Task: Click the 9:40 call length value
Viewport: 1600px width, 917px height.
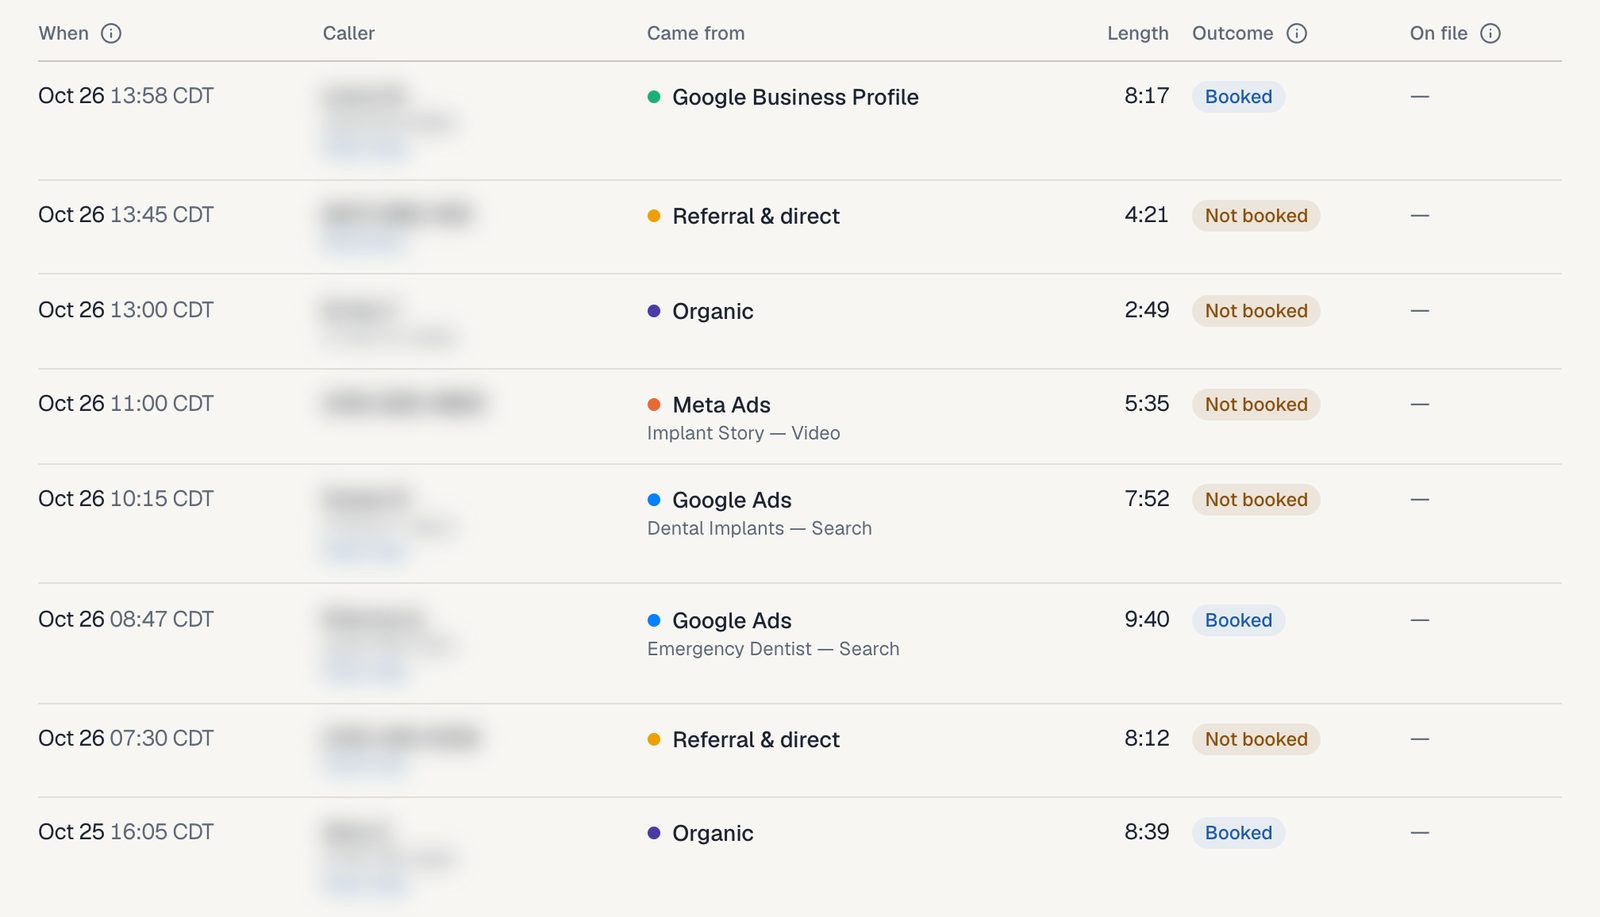Action: (1147, 619)
